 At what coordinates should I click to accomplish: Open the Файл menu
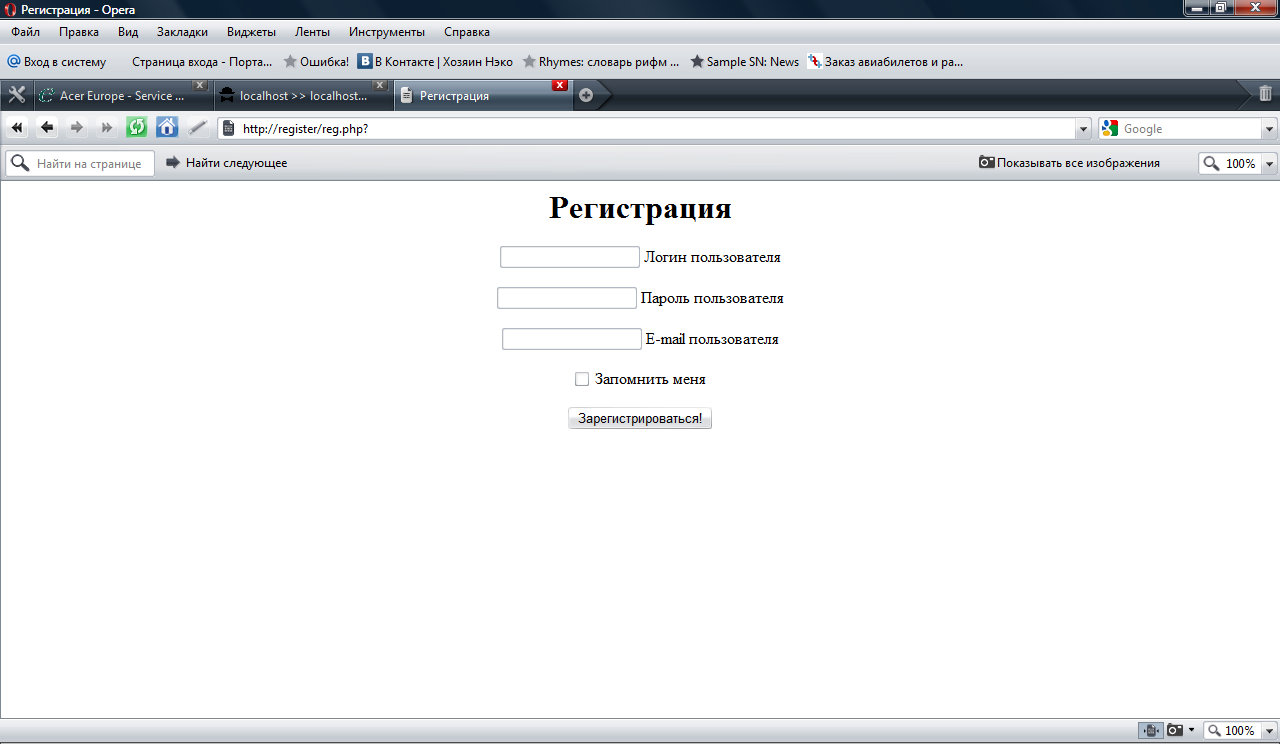click(25, 32)
